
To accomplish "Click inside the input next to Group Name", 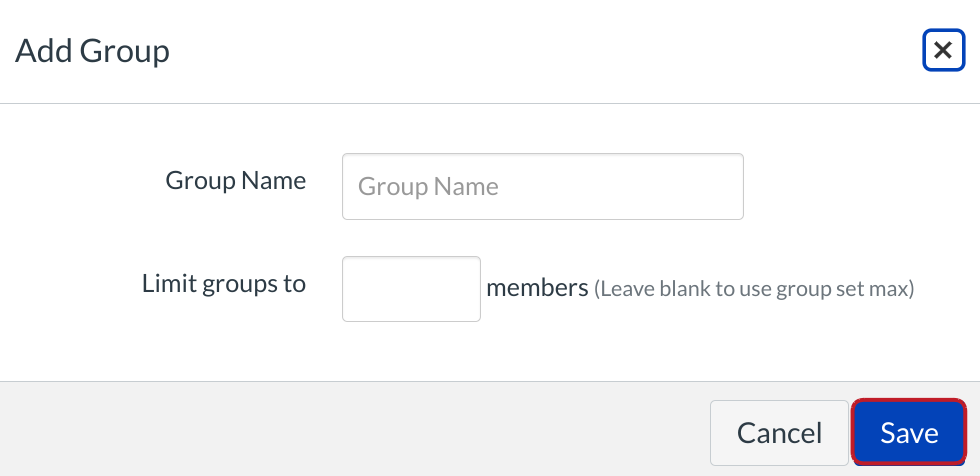I will 542,186.
